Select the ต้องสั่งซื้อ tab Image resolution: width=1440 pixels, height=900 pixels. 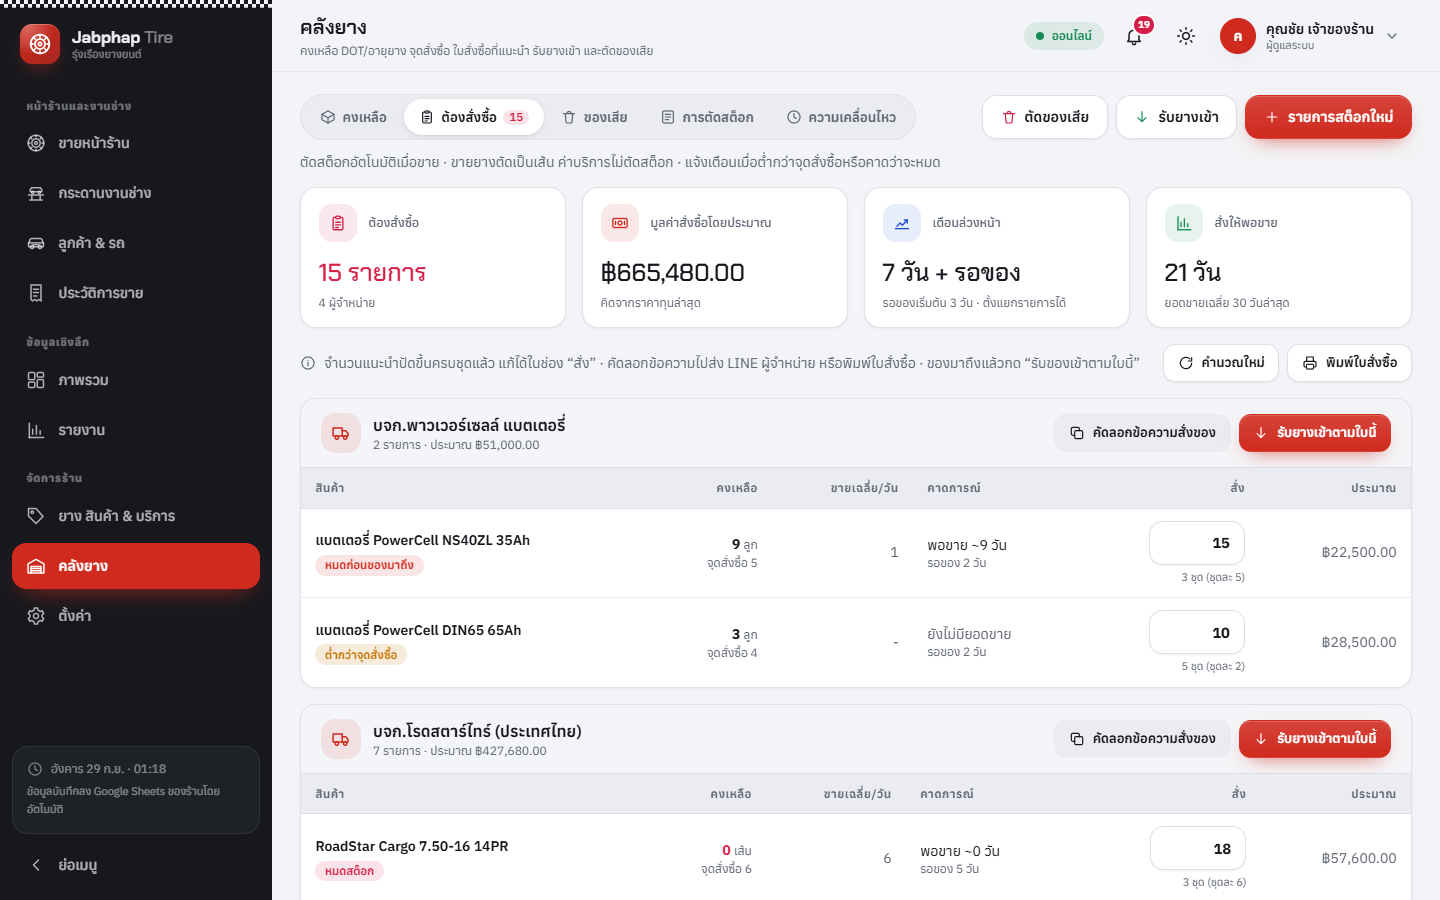[473, 117]
